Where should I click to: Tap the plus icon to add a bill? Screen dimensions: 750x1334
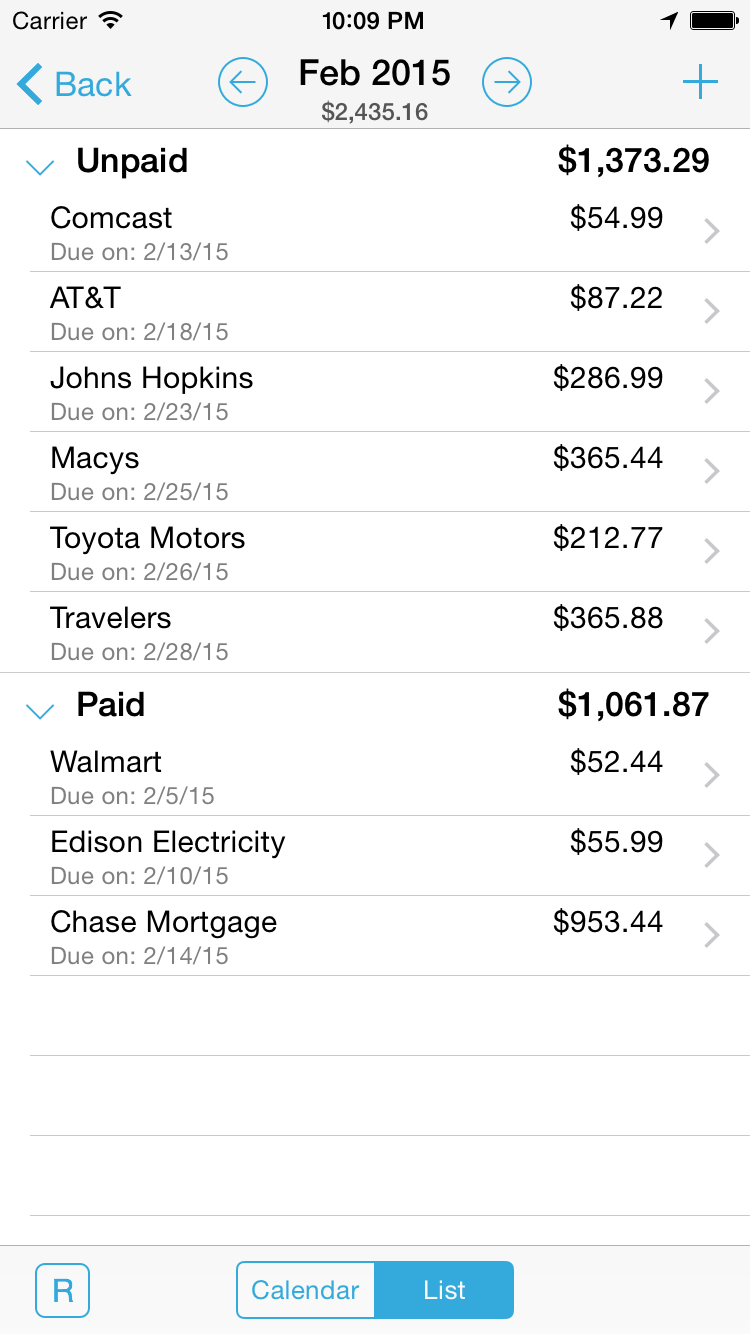pyautogui.click(x=700, y=83)
